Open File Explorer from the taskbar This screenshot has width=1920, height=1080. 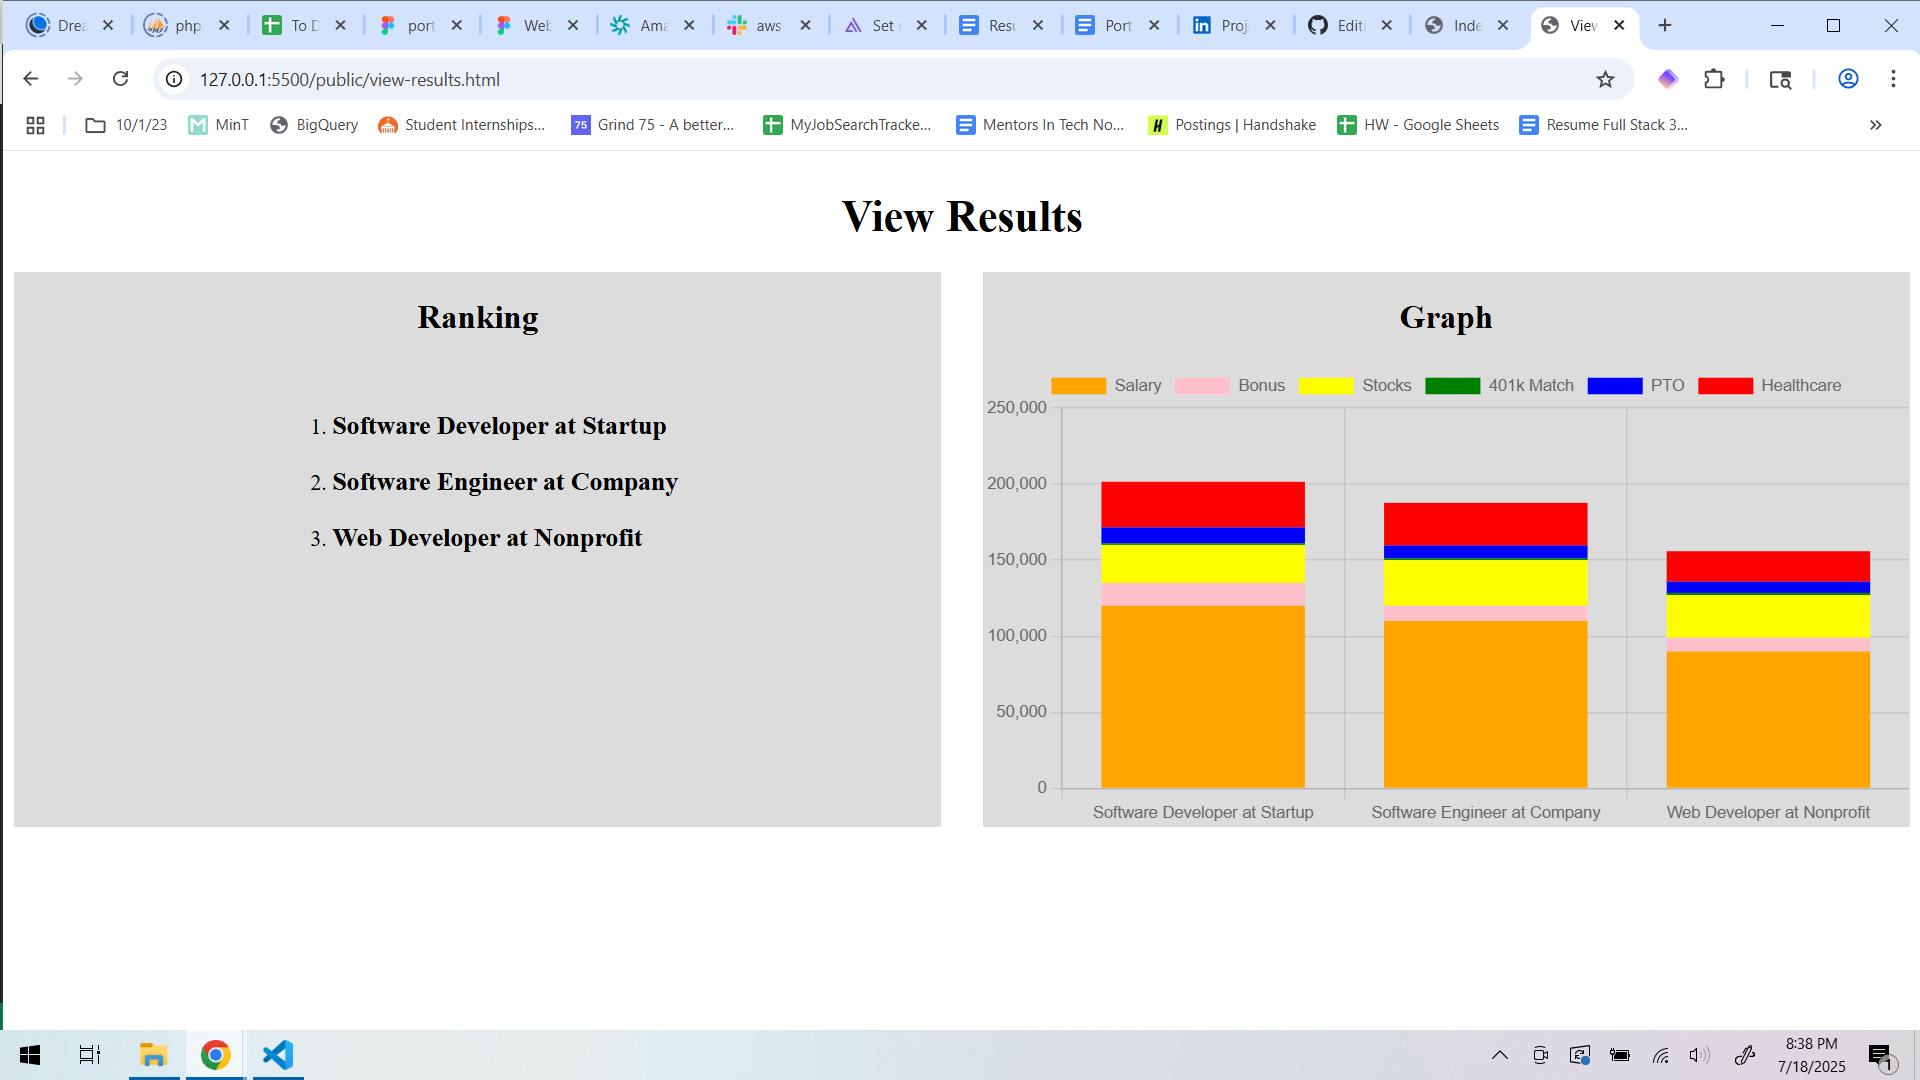153,1055
